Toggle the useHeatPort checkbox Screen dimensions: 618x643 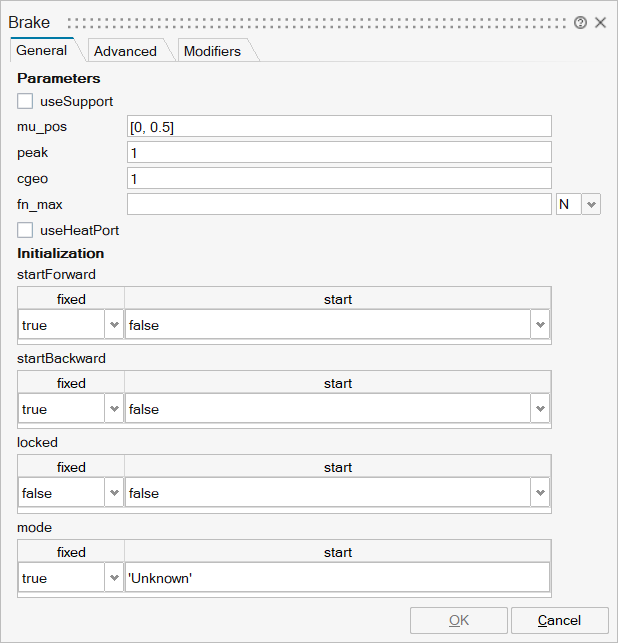(x=26, y=230)
